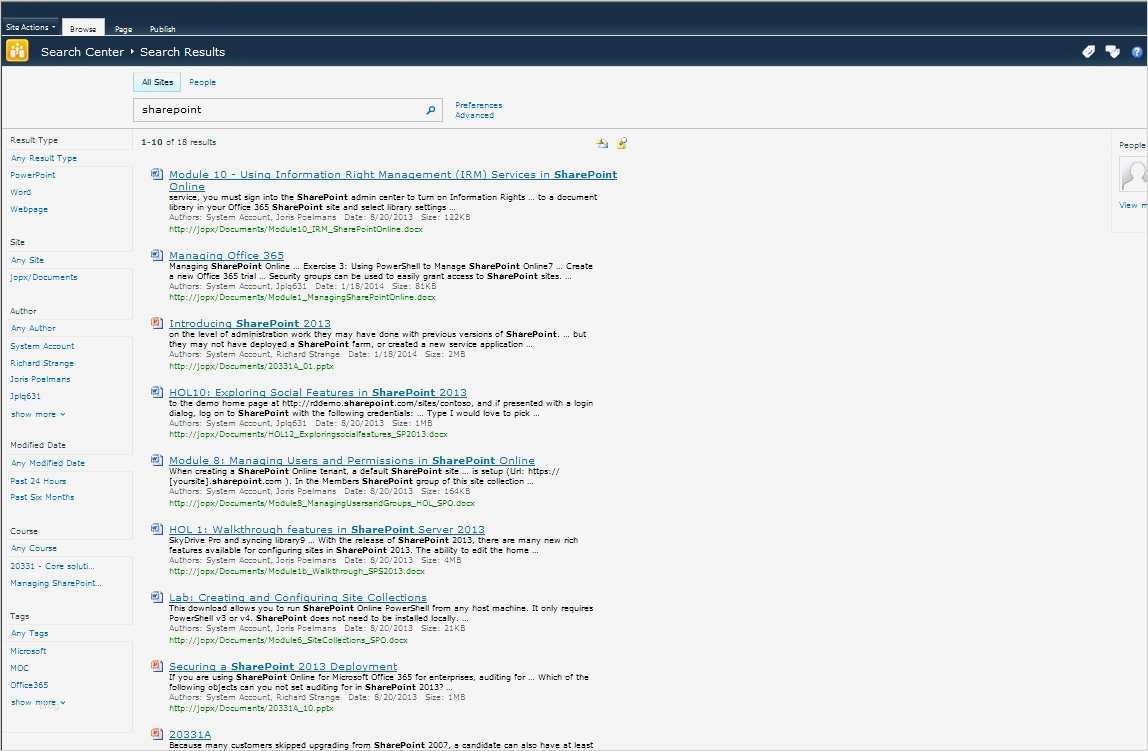Open the Preferences link

tap(478, 105)
